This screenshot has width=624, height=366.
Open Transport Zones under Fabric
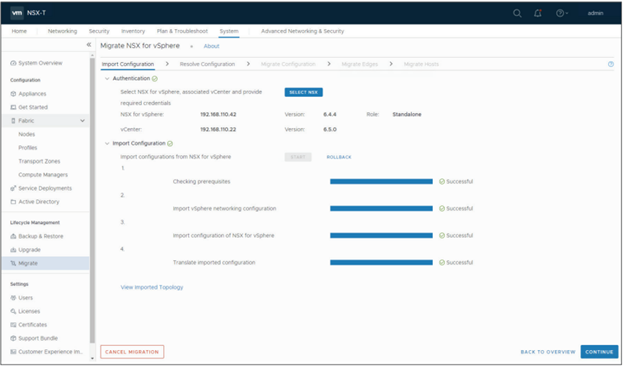39,161
